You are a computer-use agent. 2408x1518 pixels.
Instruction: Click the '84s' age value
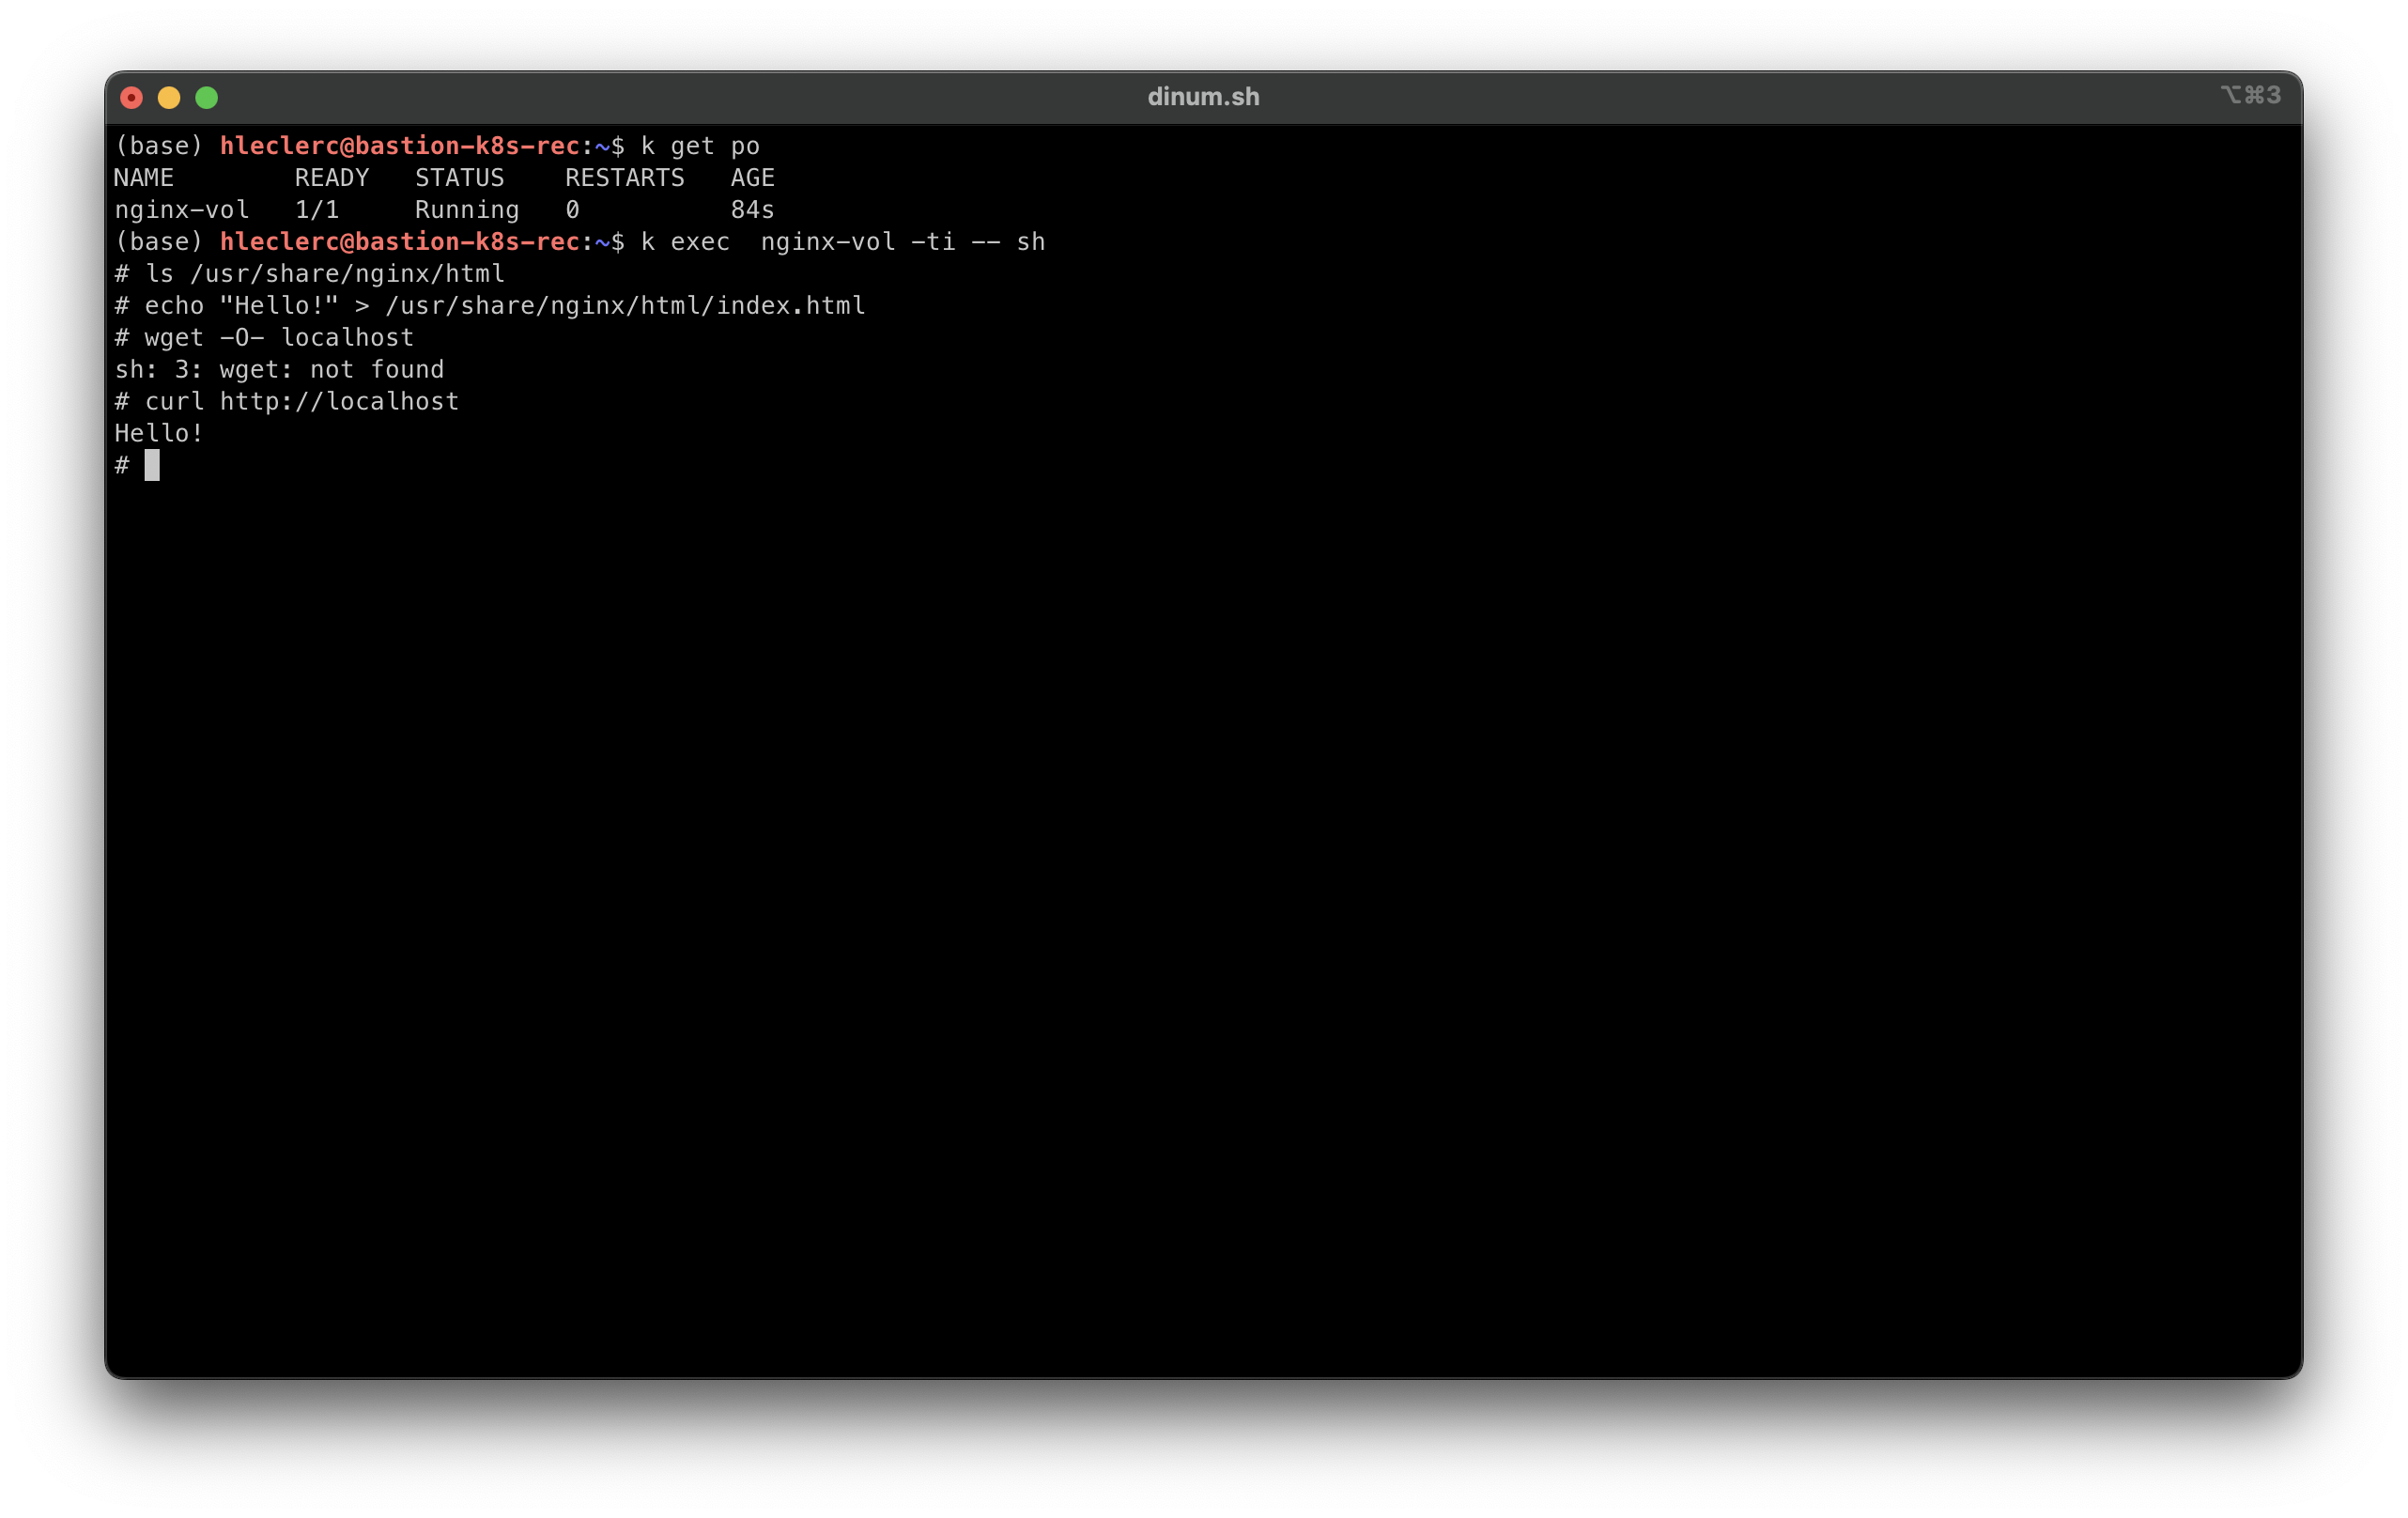coord(752,209)
